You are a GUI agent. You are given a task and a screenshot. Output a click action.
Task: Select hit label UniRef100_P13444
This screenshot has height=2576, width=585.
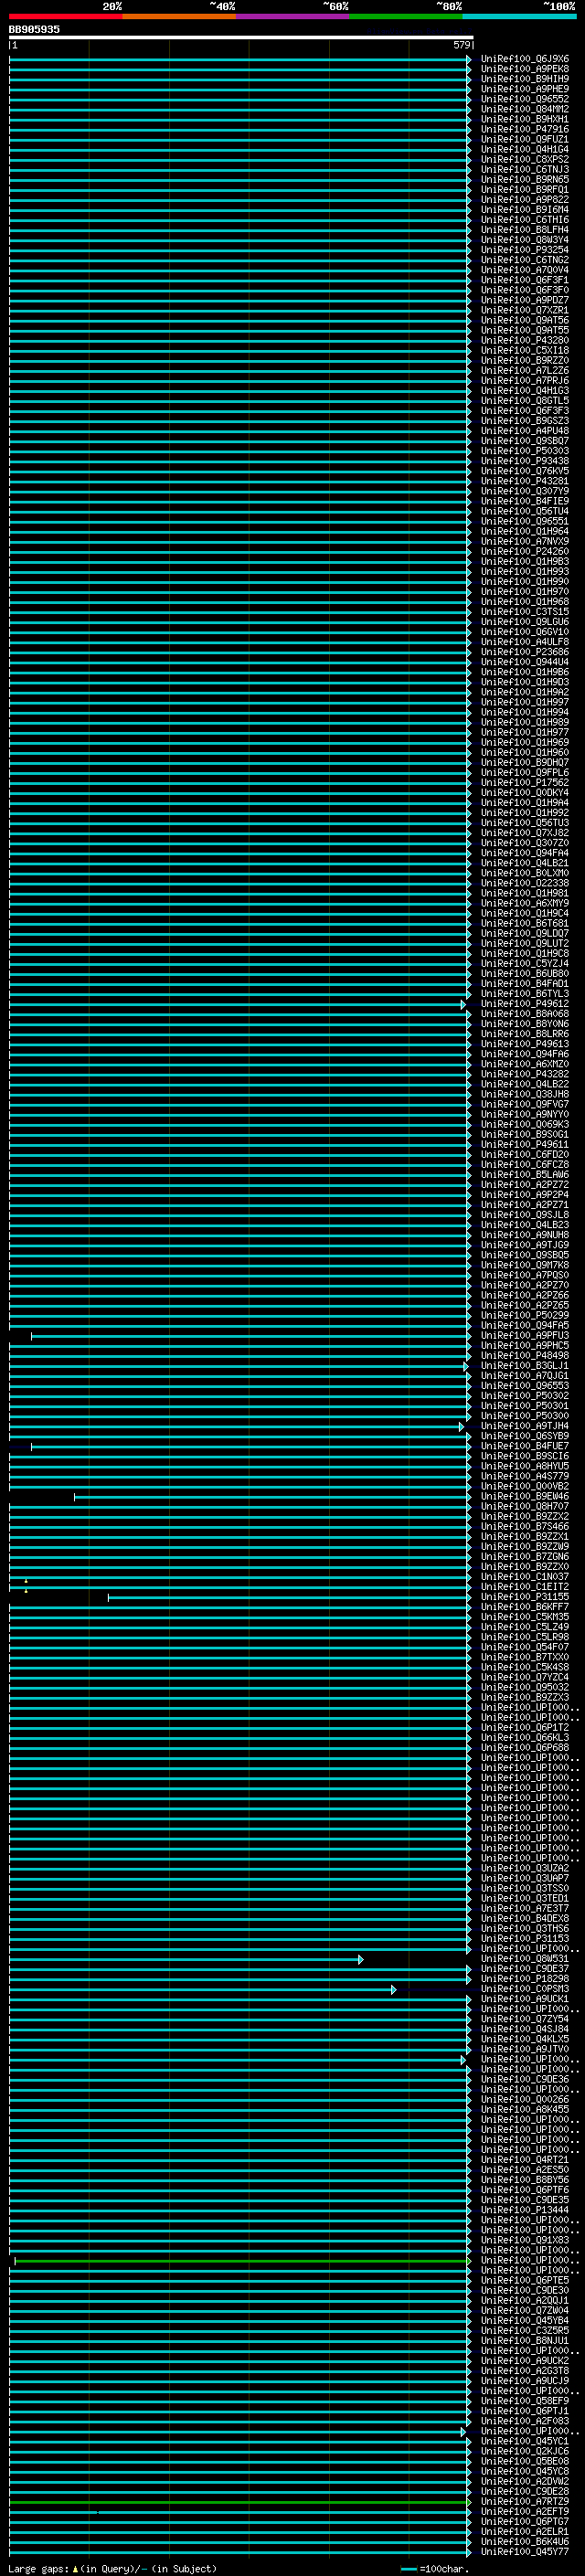tap(525, 2209)
